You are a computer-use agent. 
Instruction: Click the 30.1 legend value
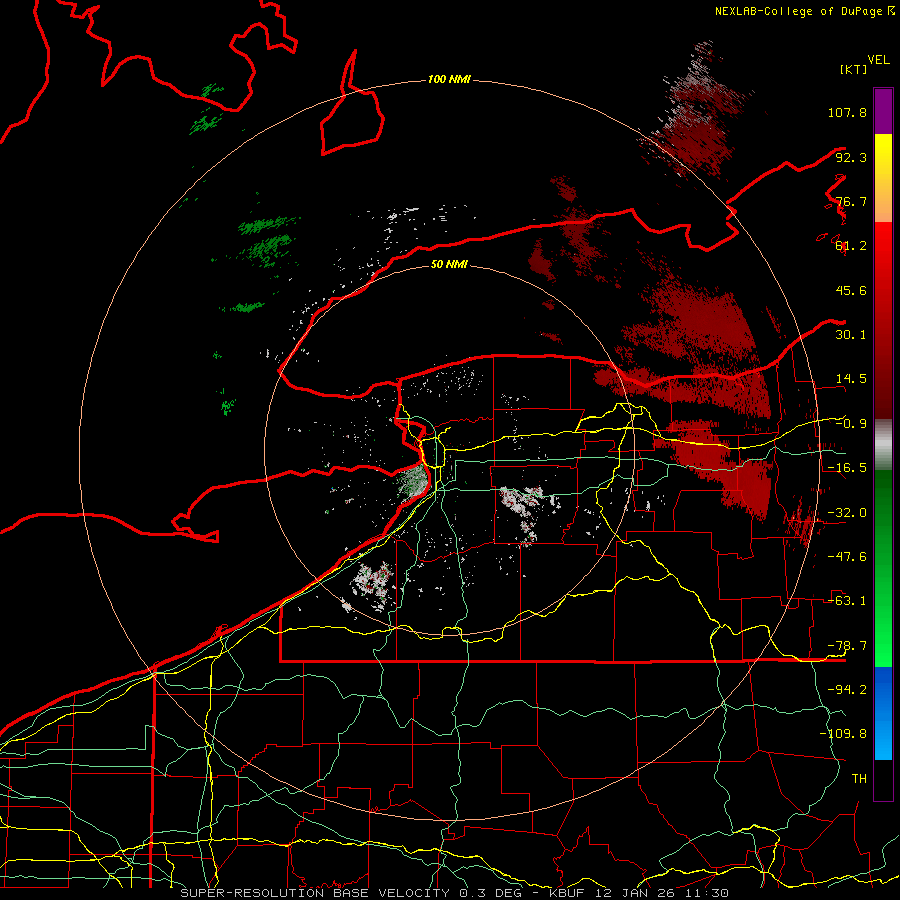(851, 335)
